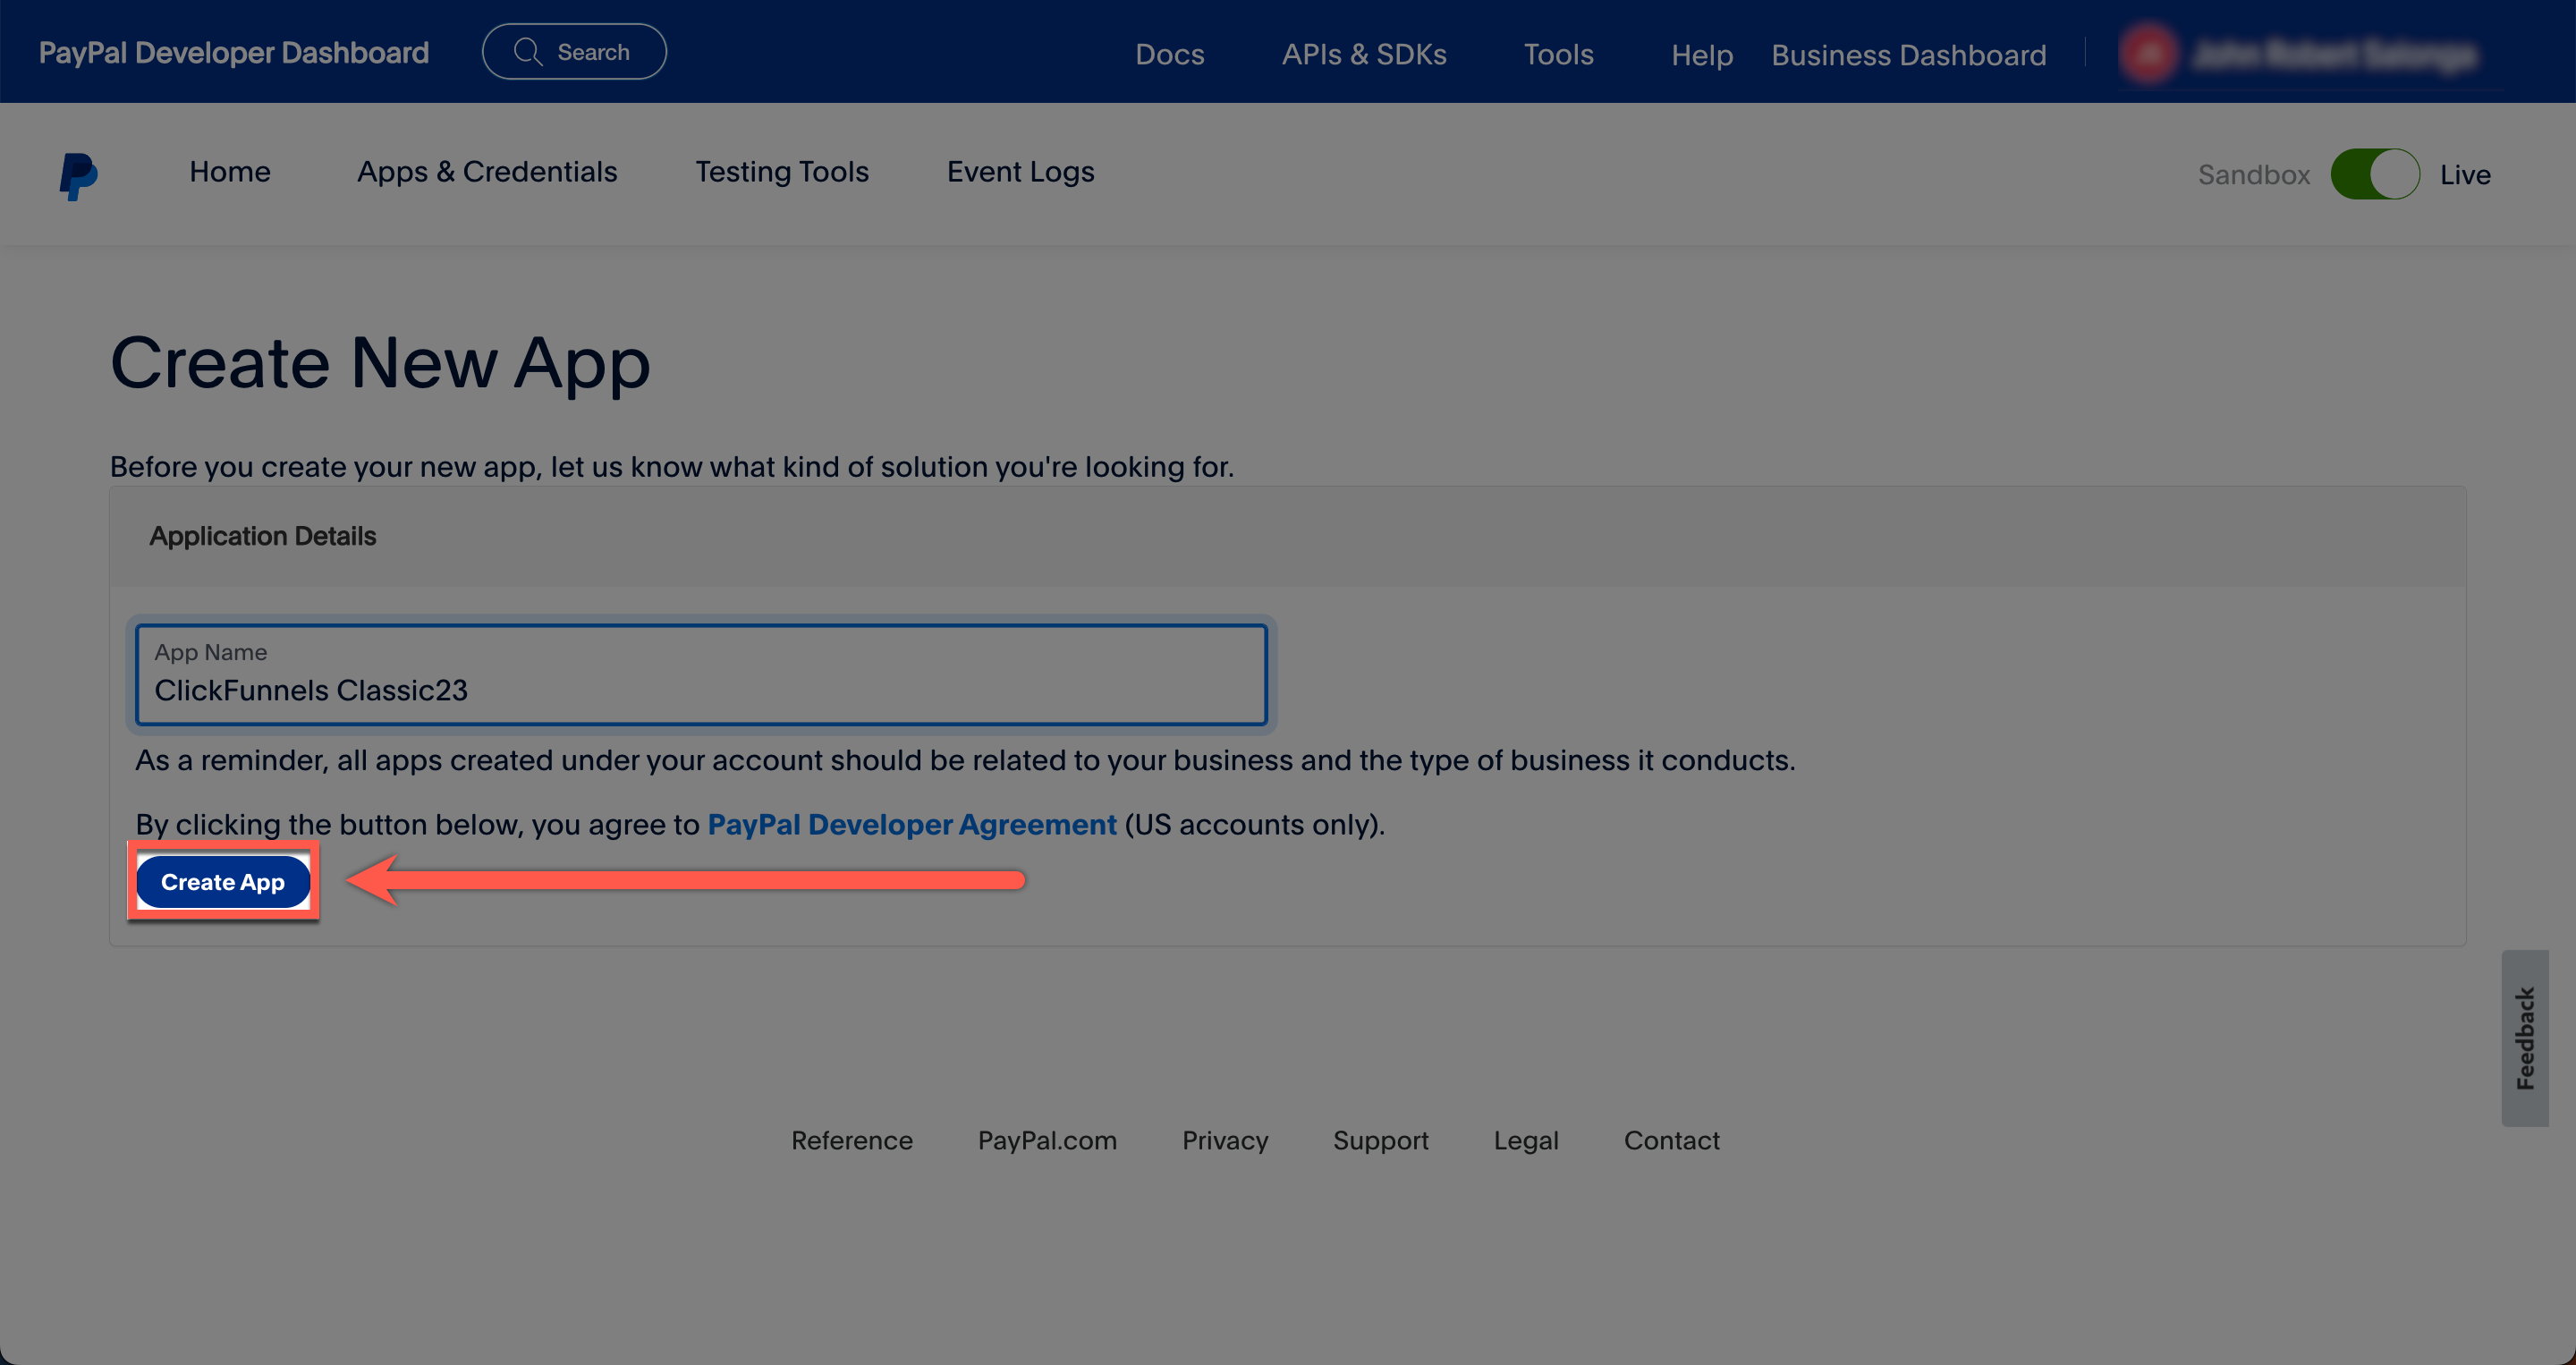Click the Reference footer link
The height and width of the screenshot is (1365, 2576).
pyautogui.click(x=851, y=1140)
